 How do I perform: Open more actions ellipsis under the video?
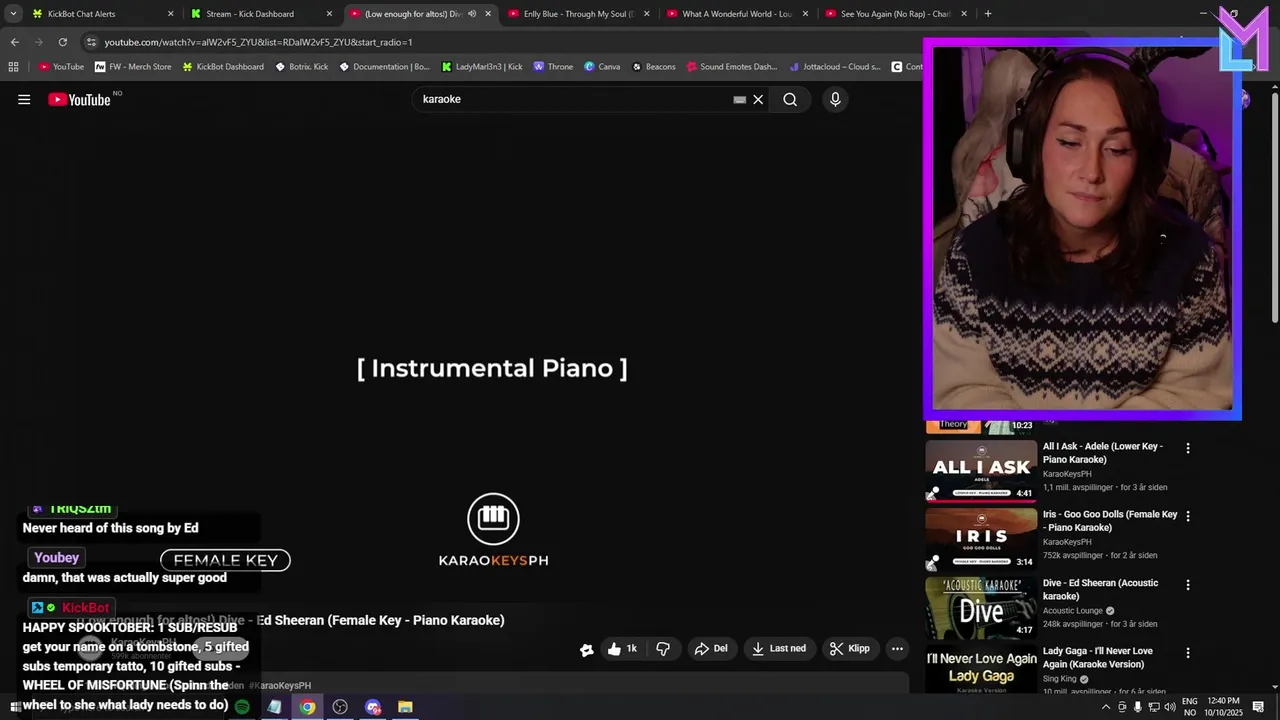point(897,648)
